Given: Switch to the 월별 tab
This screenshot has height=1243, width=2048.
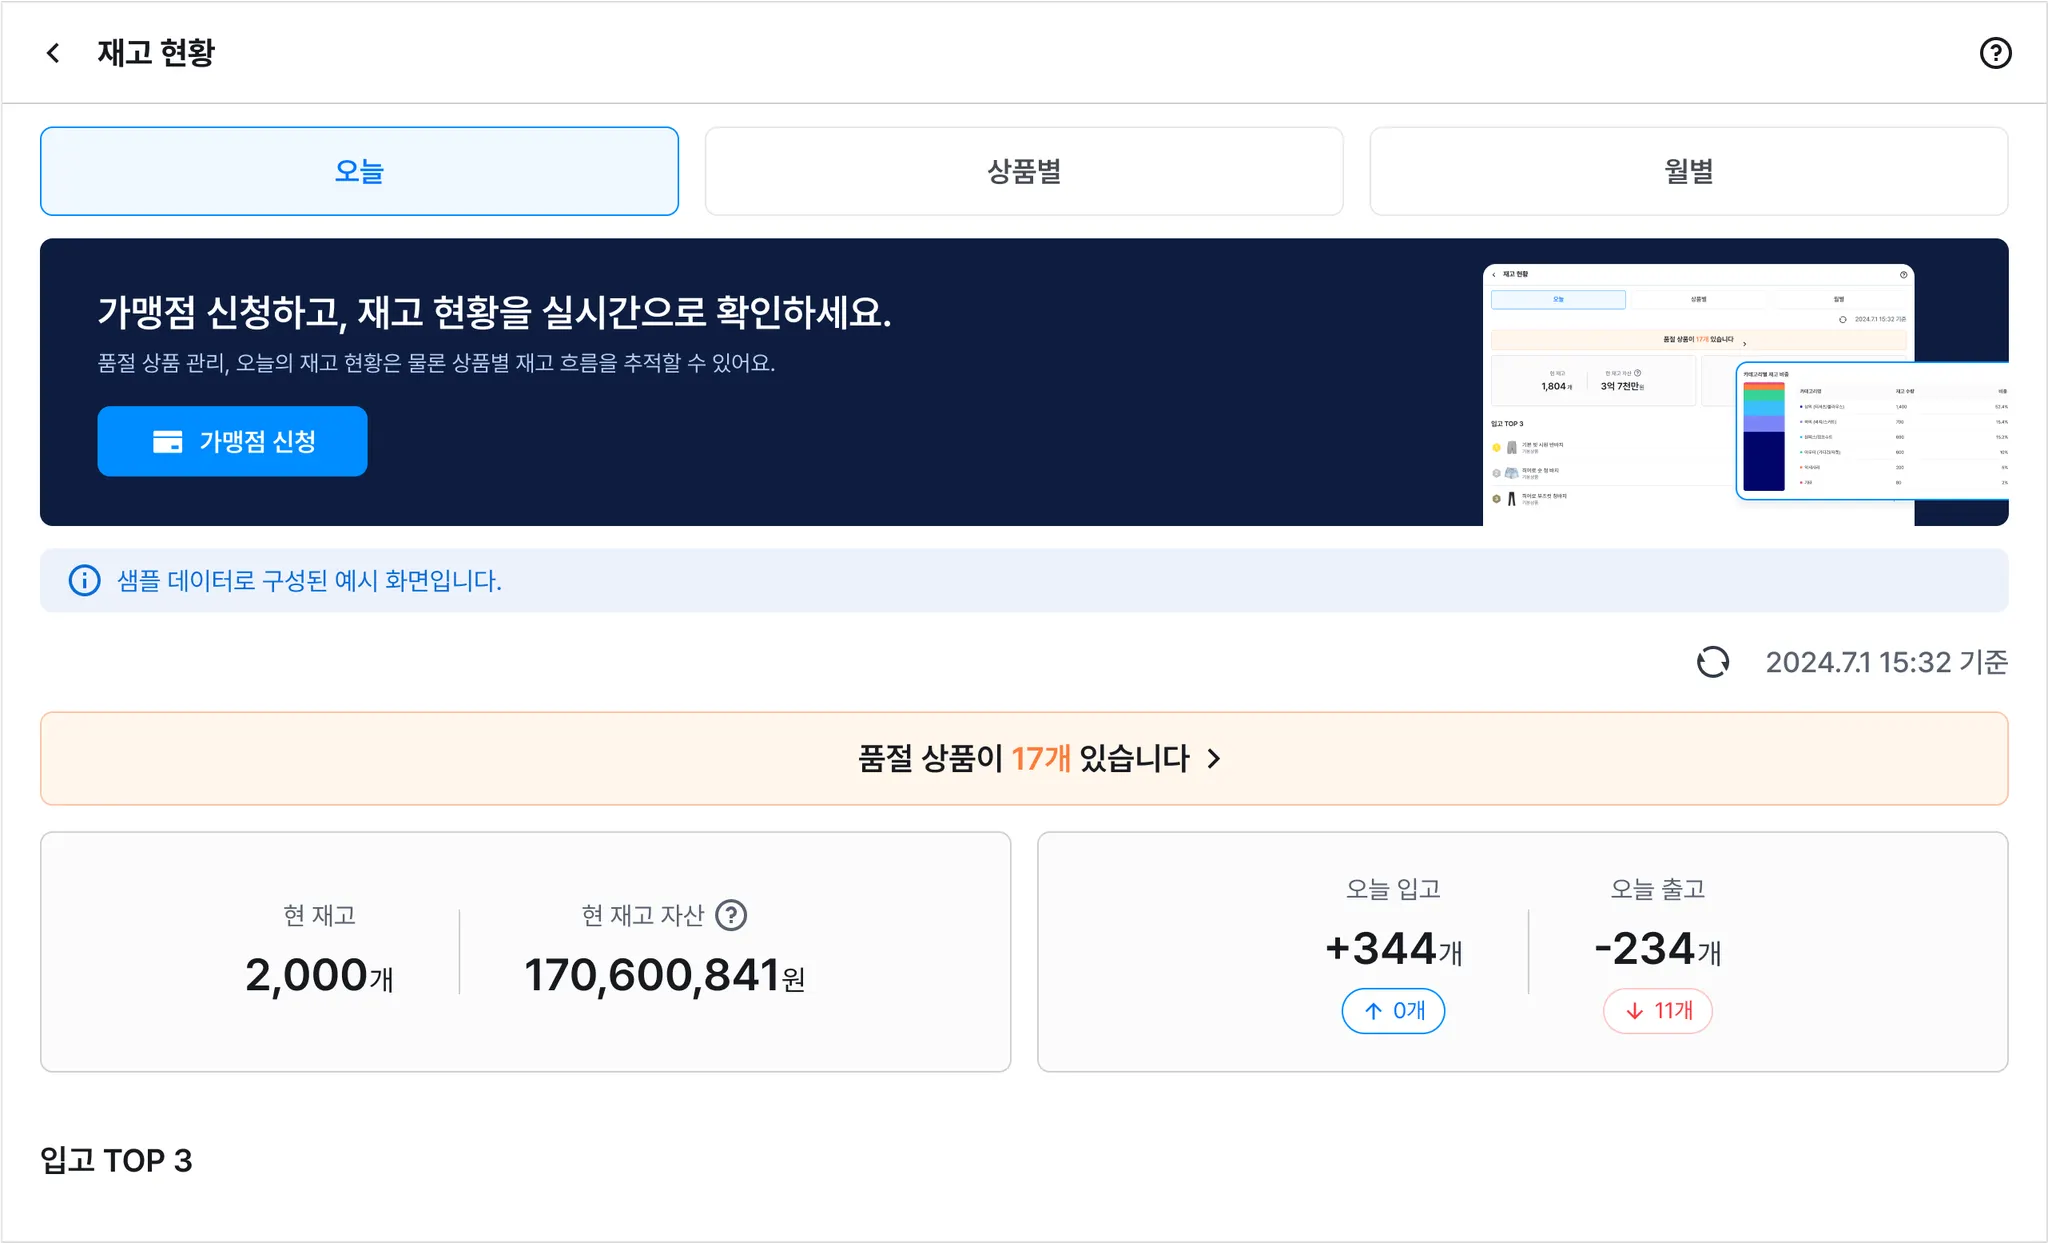Looking at the screenshot, I should (1688, 171).
